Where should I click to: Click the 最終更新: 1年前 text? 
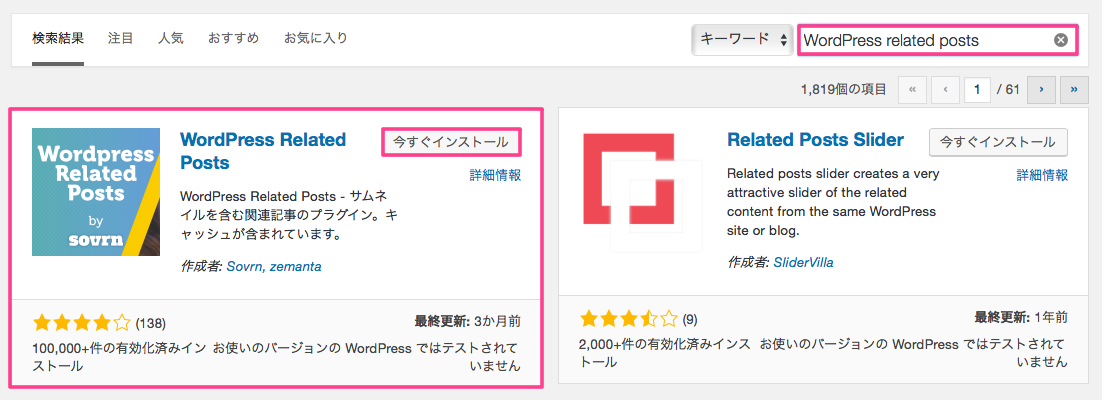1021,317
